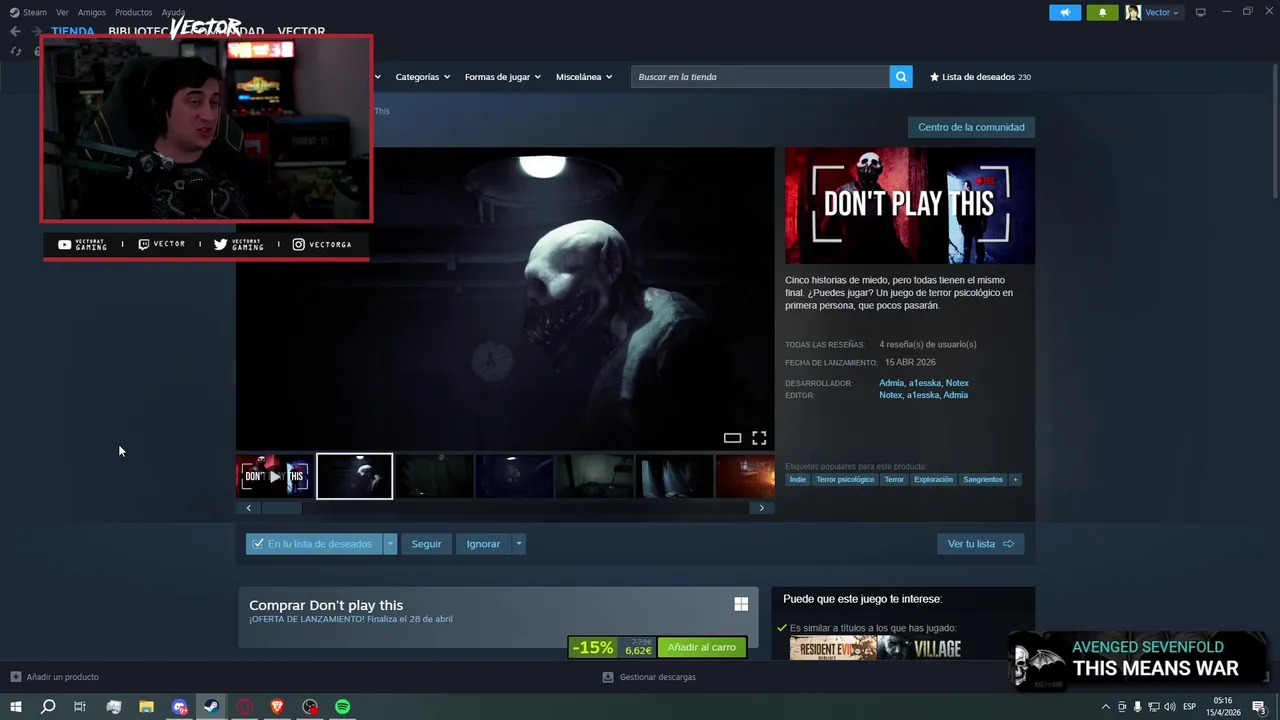This screenshot has width=1280, height=720.
Task: Click the page vertical scrollbar
Action: point(1274,130)
